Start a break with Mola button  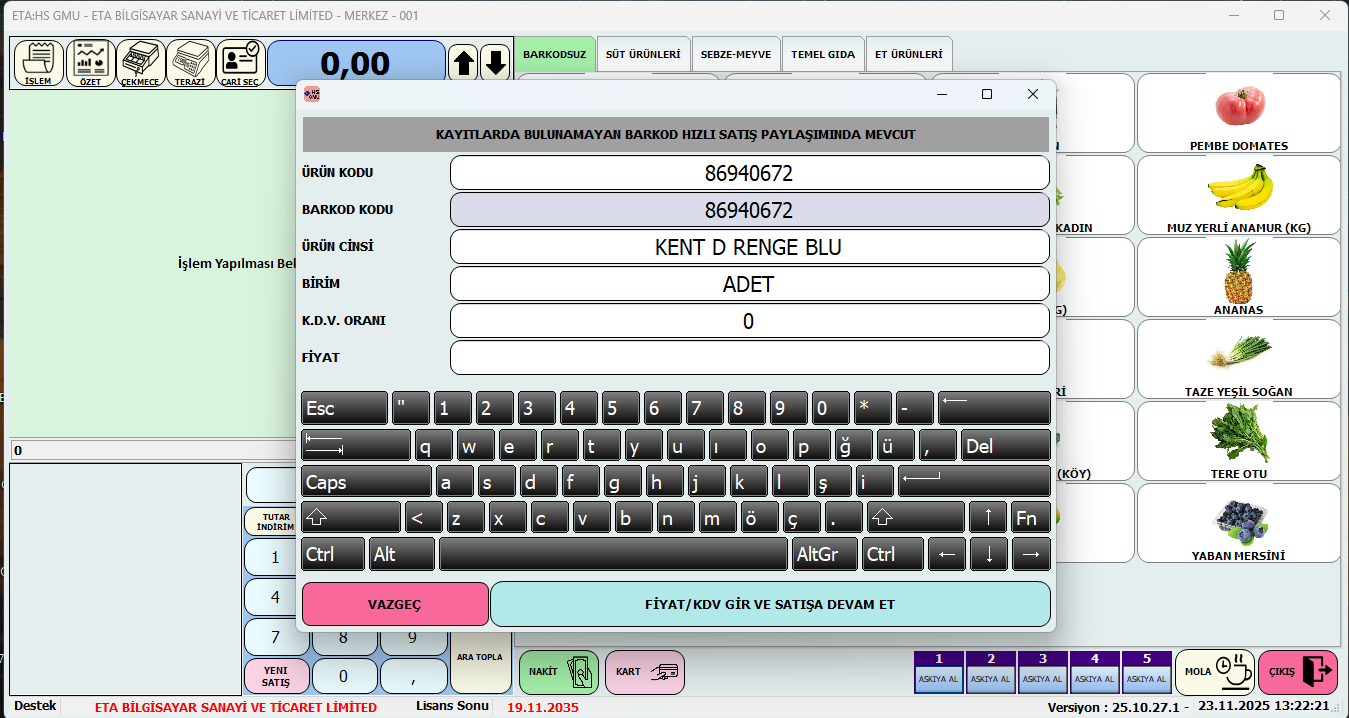coord(1214,672)
